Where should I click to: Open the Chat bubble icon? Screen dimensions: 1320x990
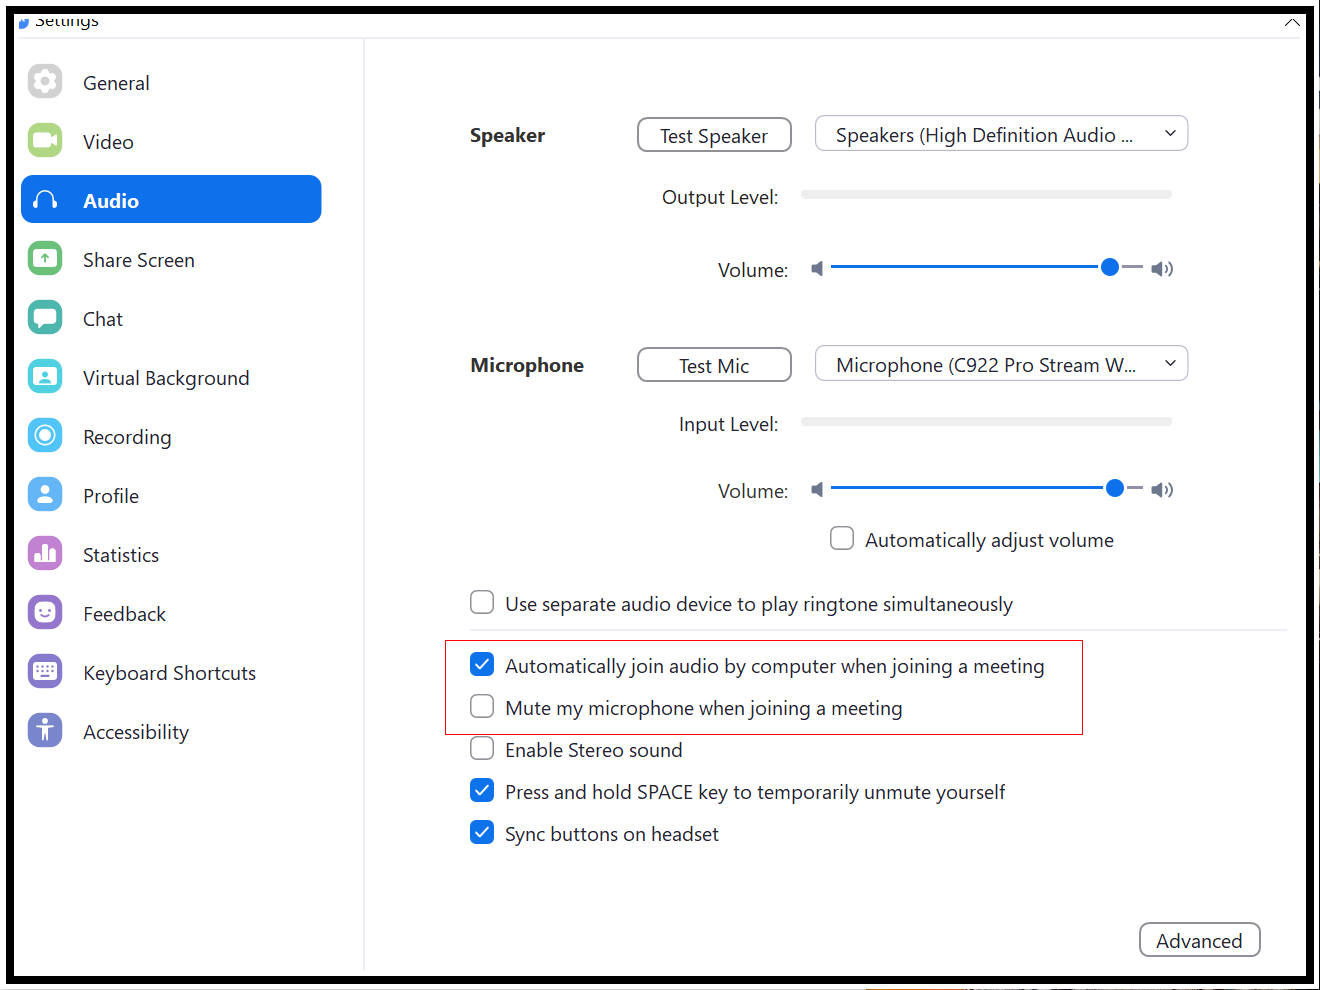tap(45, 317)
